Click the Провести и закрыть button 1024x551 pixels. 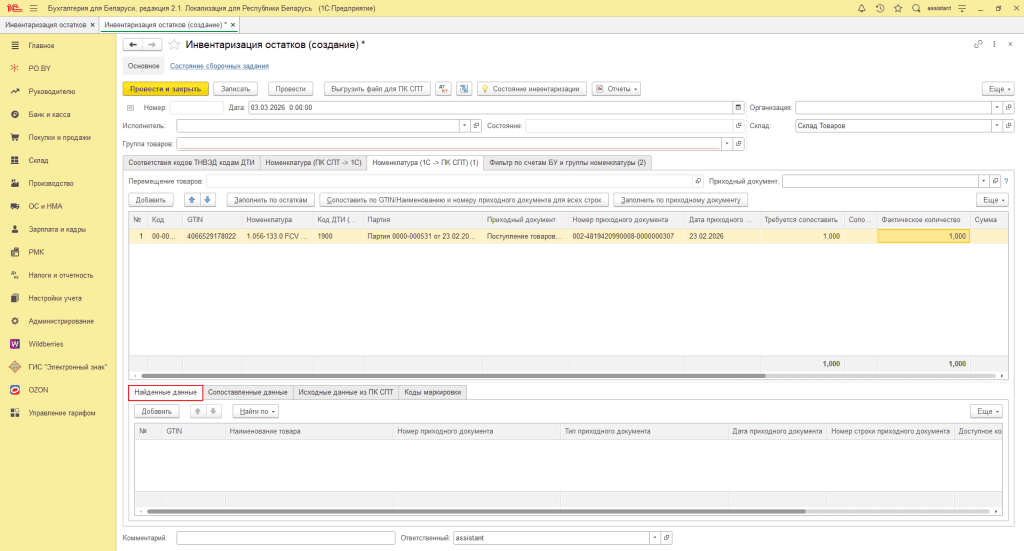pyautogui.click(x=165, y=88)
